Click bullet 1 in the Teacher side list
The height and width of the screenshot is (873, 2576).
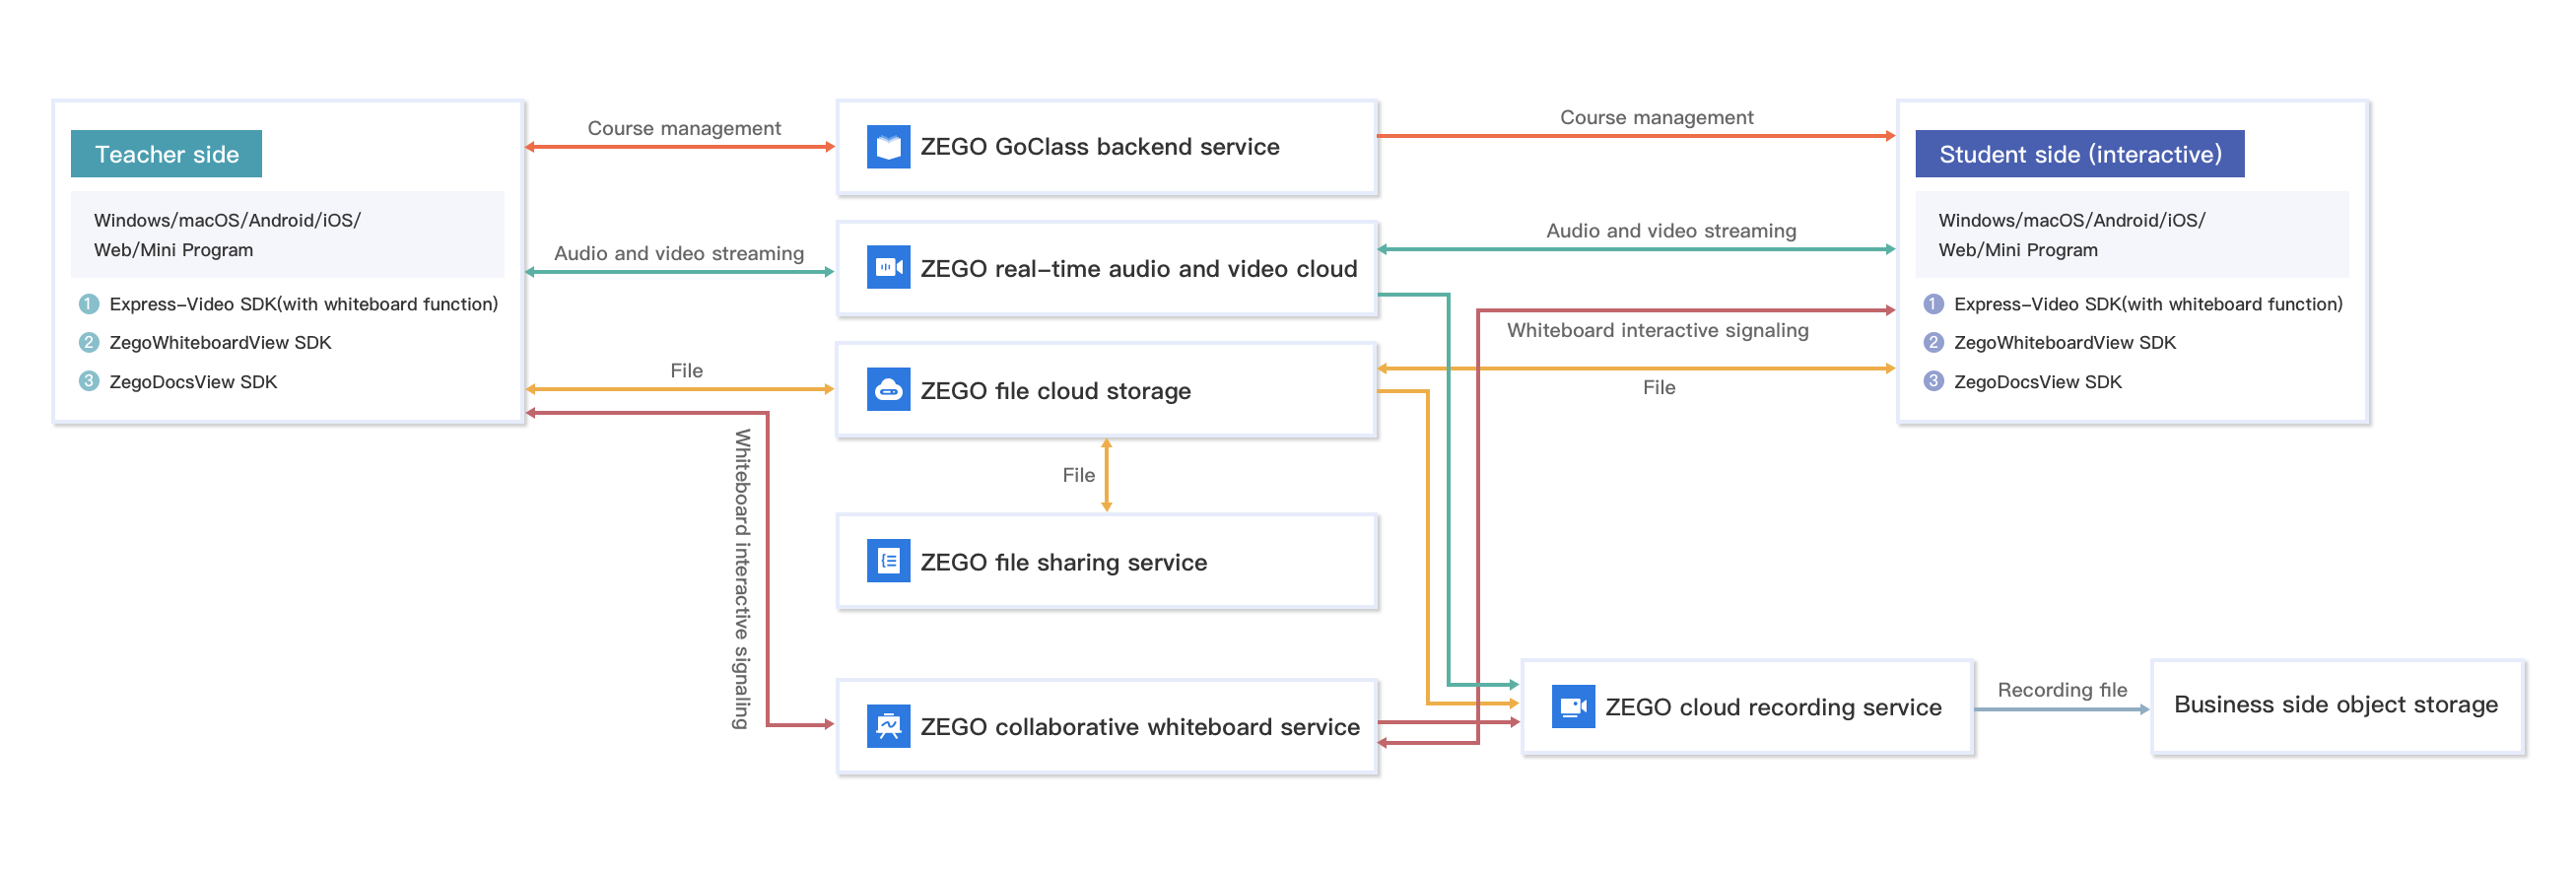(x=89, y=304)
